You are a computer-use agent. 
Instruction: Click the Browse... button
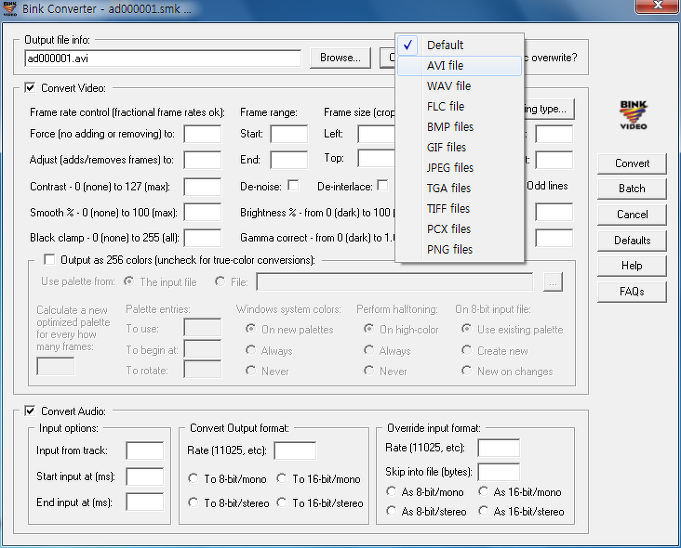click(x=340, y=58)
